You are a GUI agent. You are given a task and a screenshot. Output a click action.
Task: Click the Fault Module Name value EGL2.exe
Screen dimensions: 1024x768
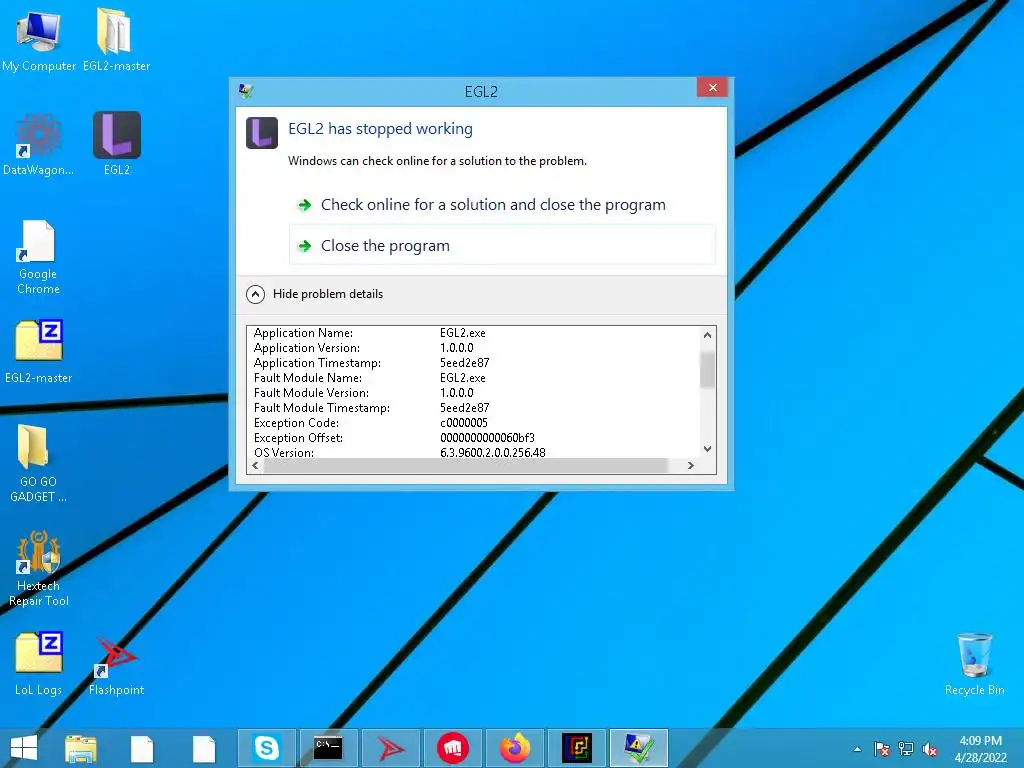tap(462, 378)
